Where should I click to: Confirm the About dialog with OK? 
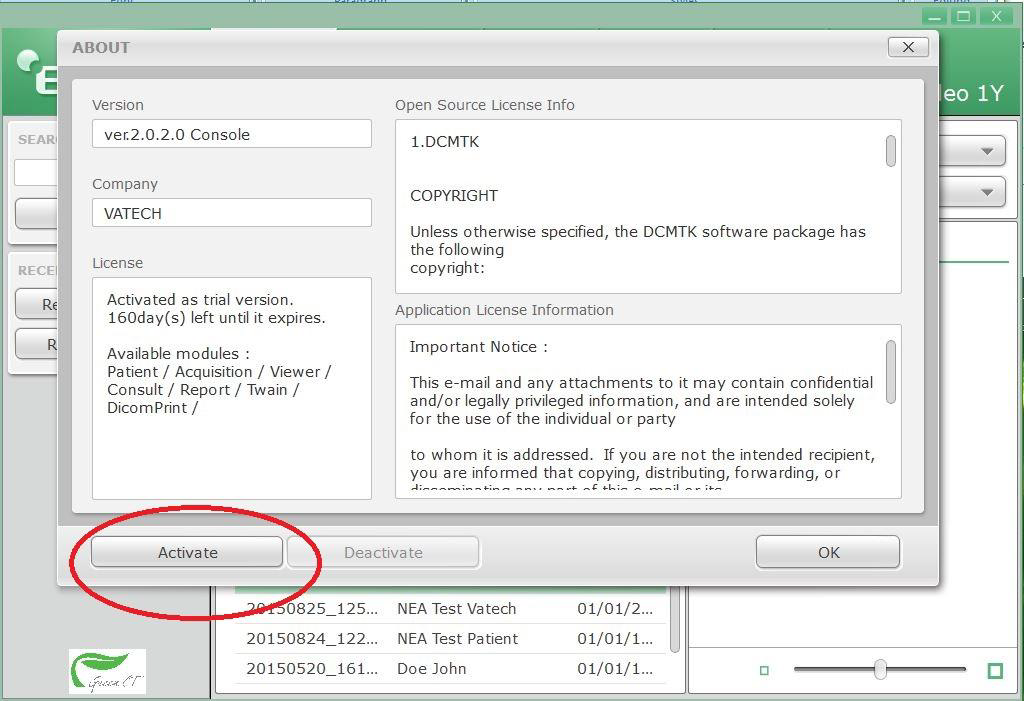point(828,553)
